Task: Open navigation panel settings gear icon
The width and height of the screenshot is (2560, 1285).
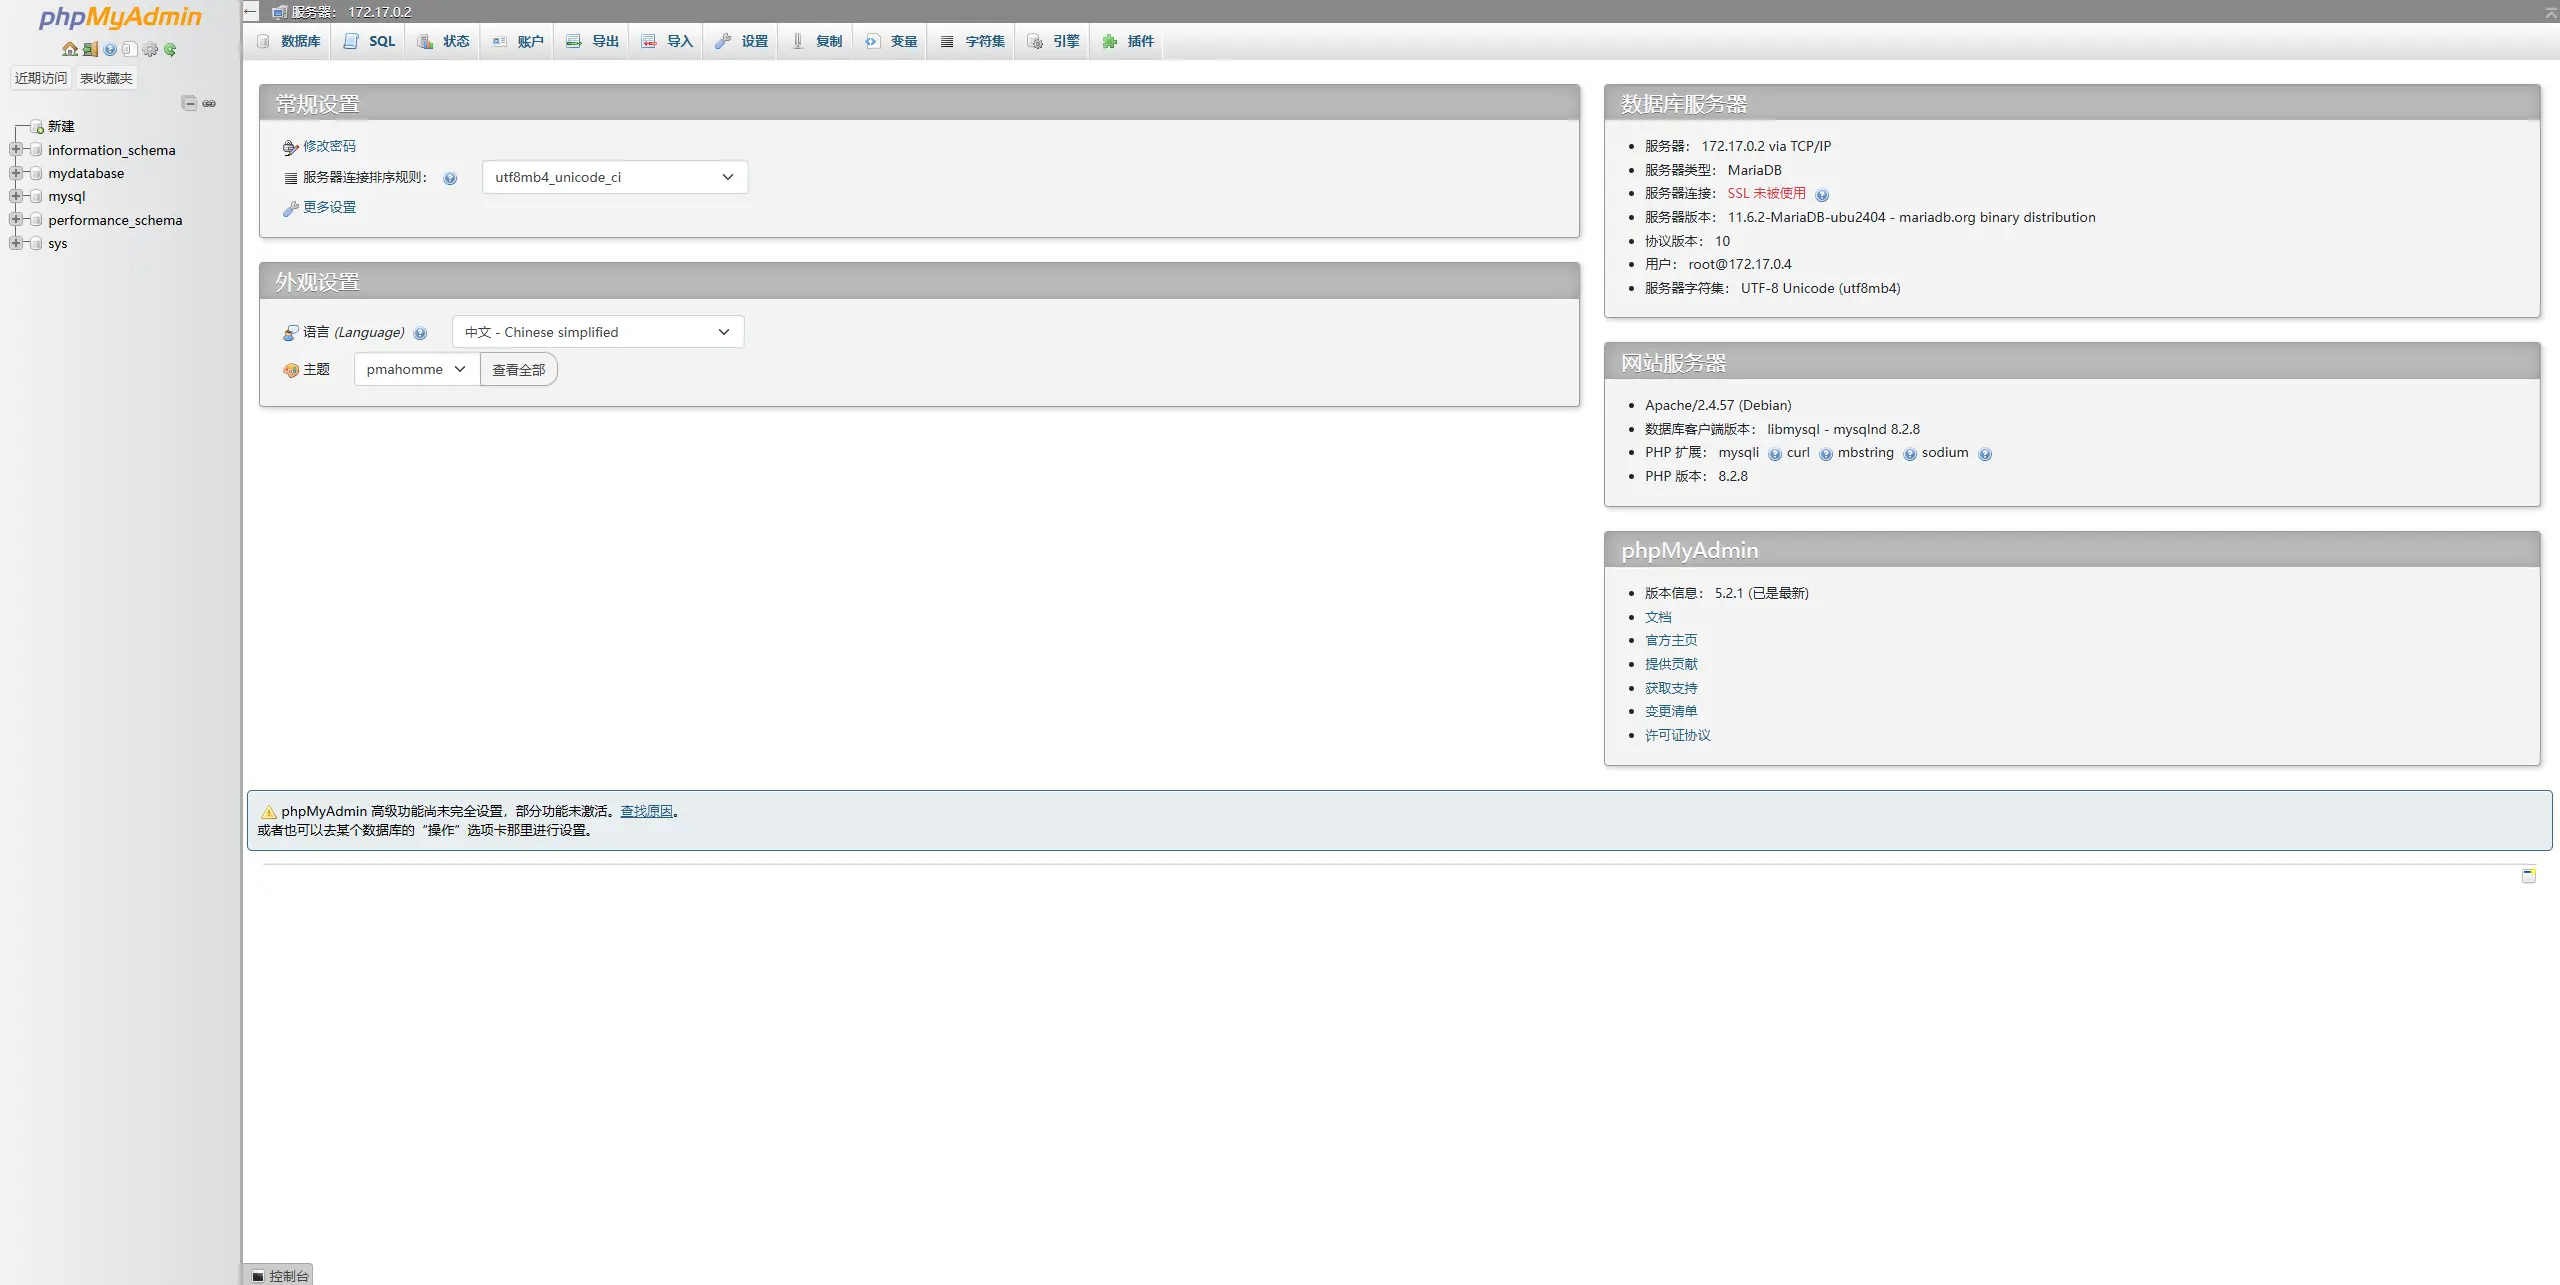Action: (x=150, y=49)
